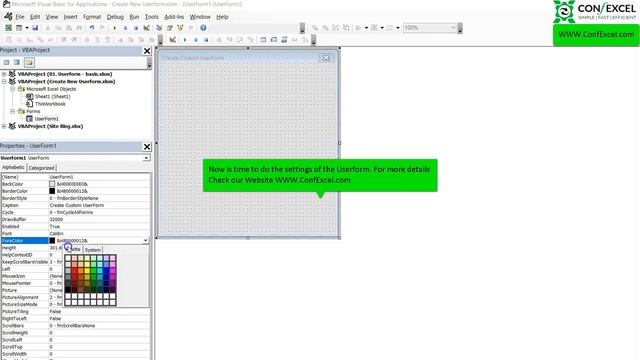The width and height of the screenshot is (640, 360).
Task: Open the Tools menu
Action: coord(151,17)
